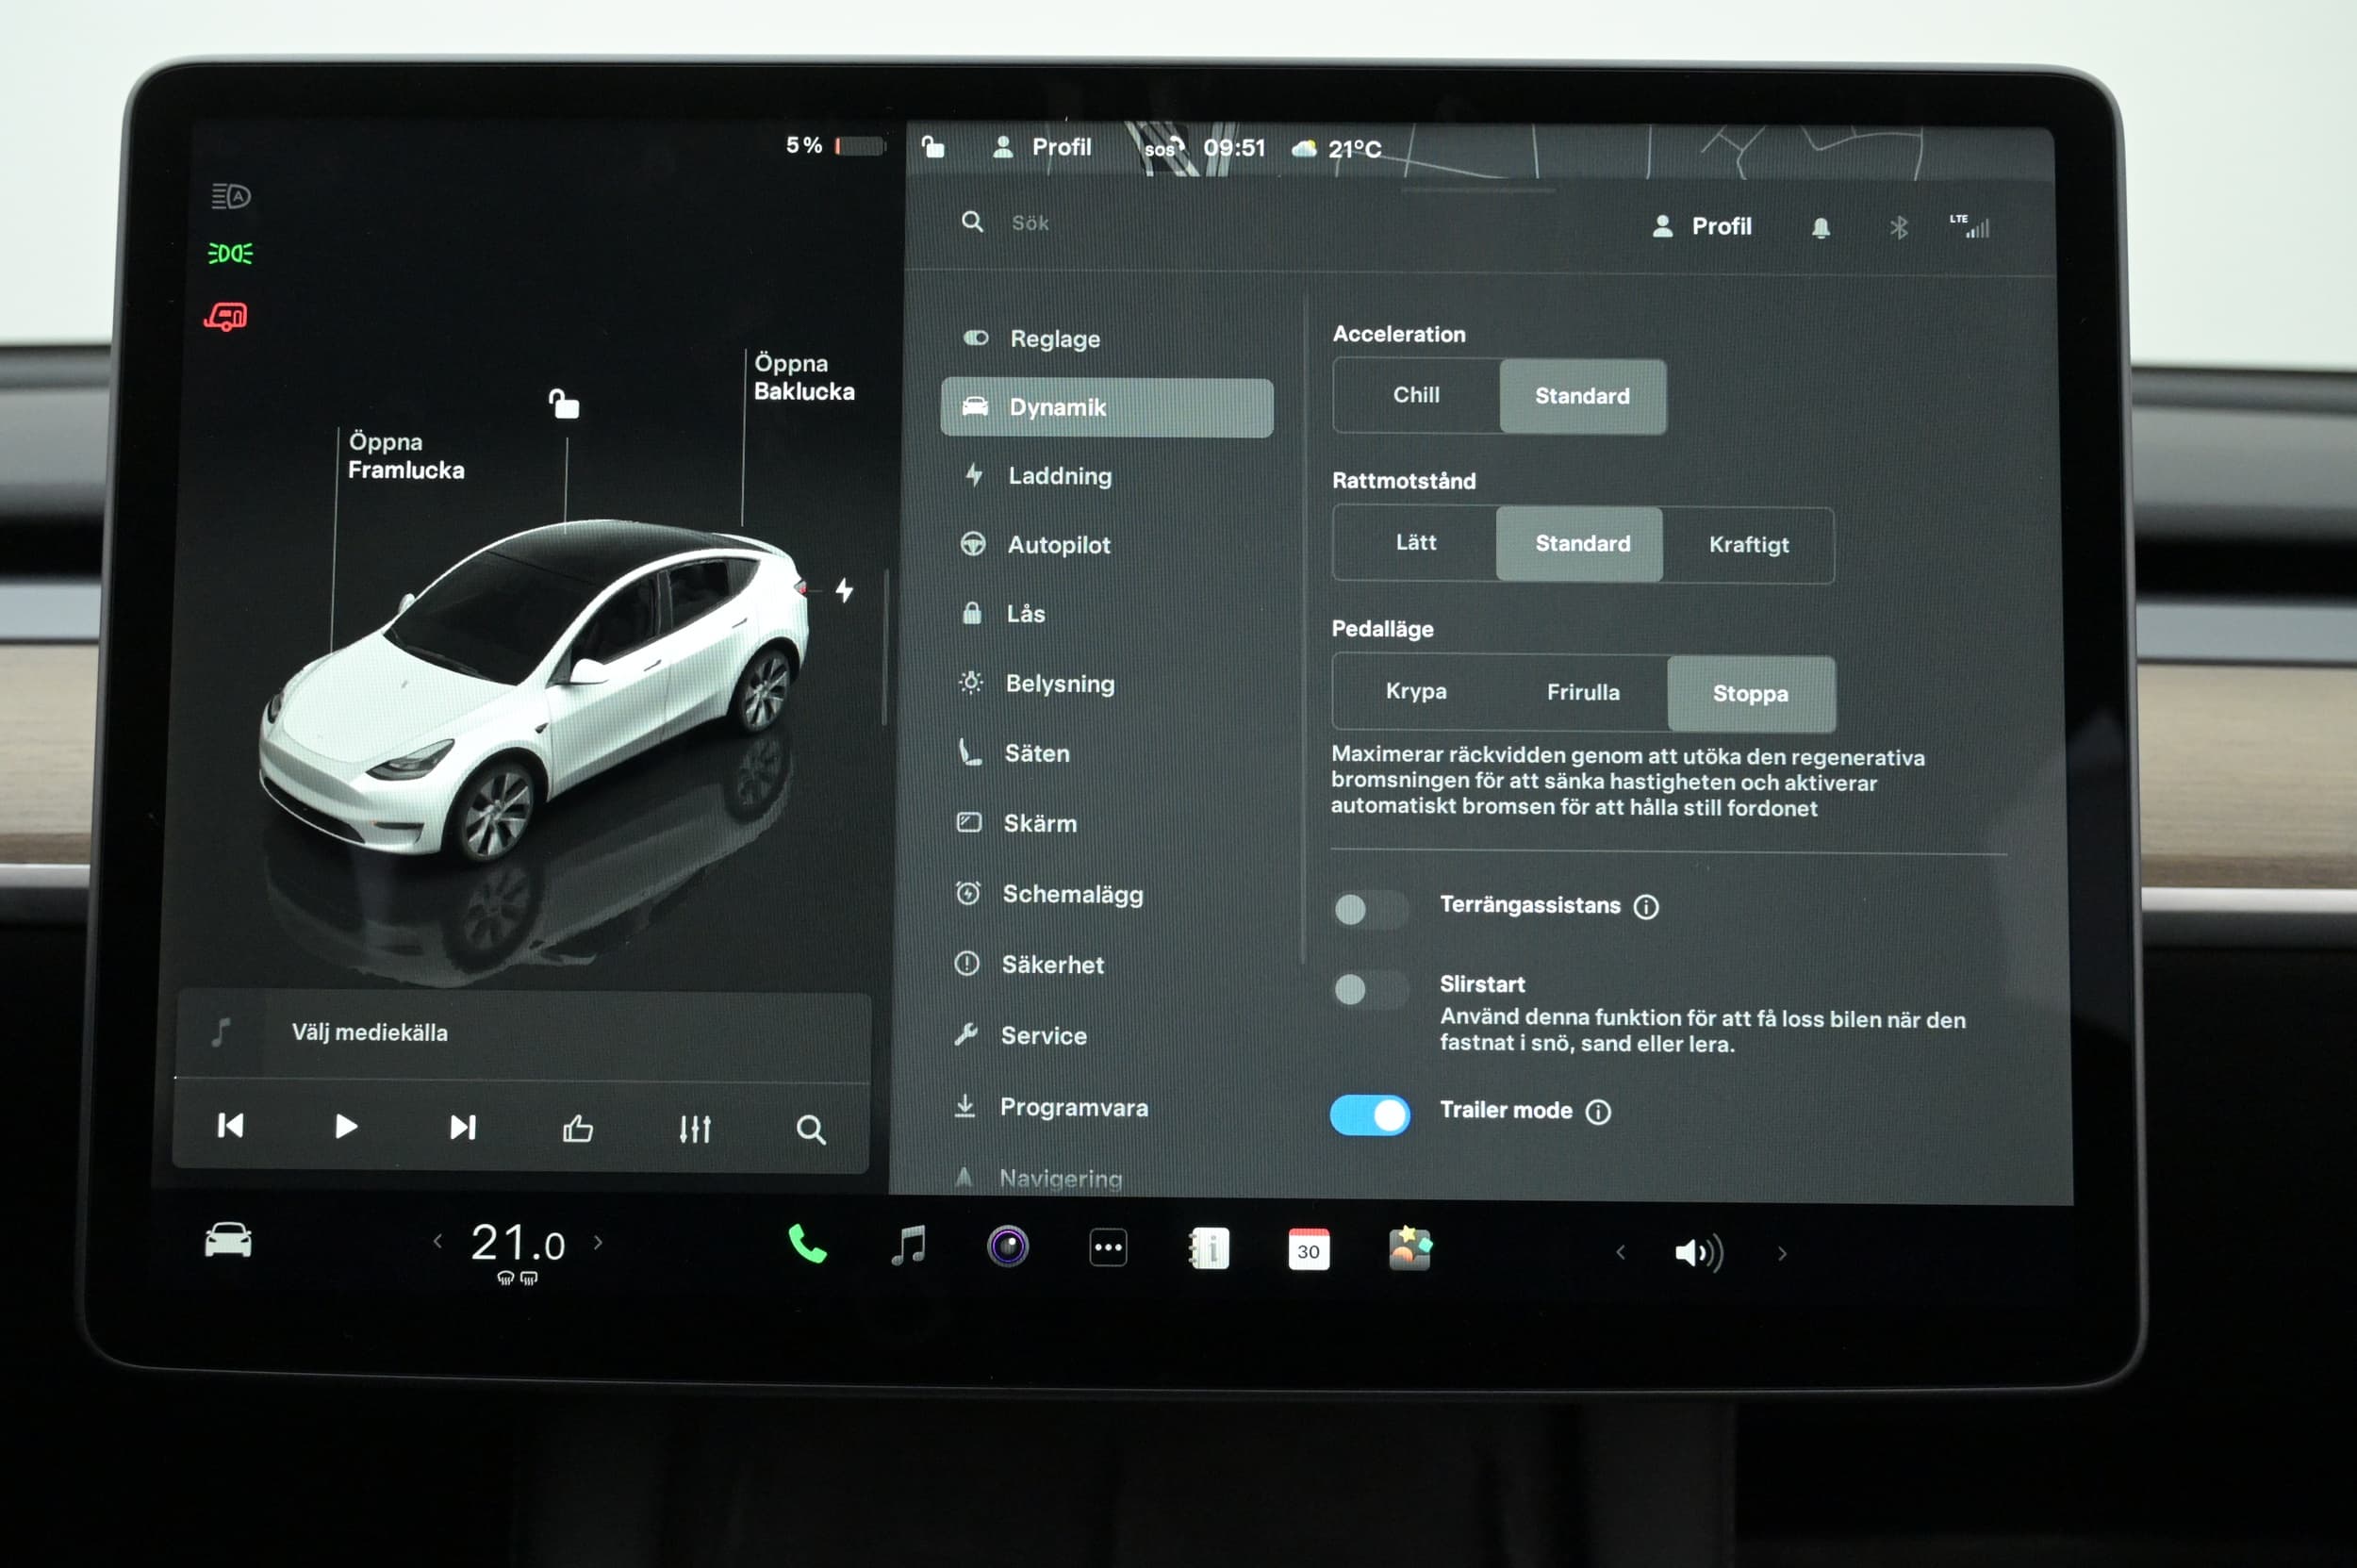2357x1568 pixels.
Task: Search media with magnifier icon in player
Action: point(811,1130)
